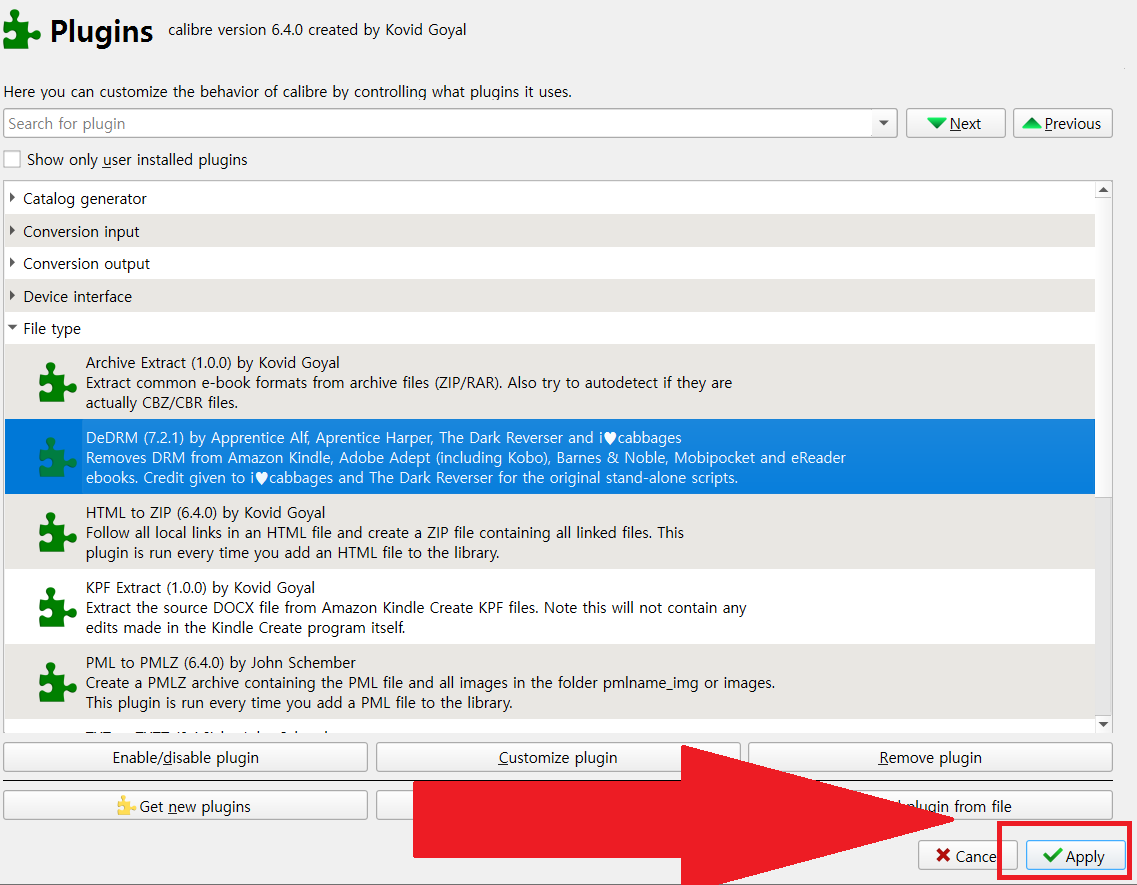Go to Next search match
Viewport: 1137px width, 885px height.
[x=955, y=123]
